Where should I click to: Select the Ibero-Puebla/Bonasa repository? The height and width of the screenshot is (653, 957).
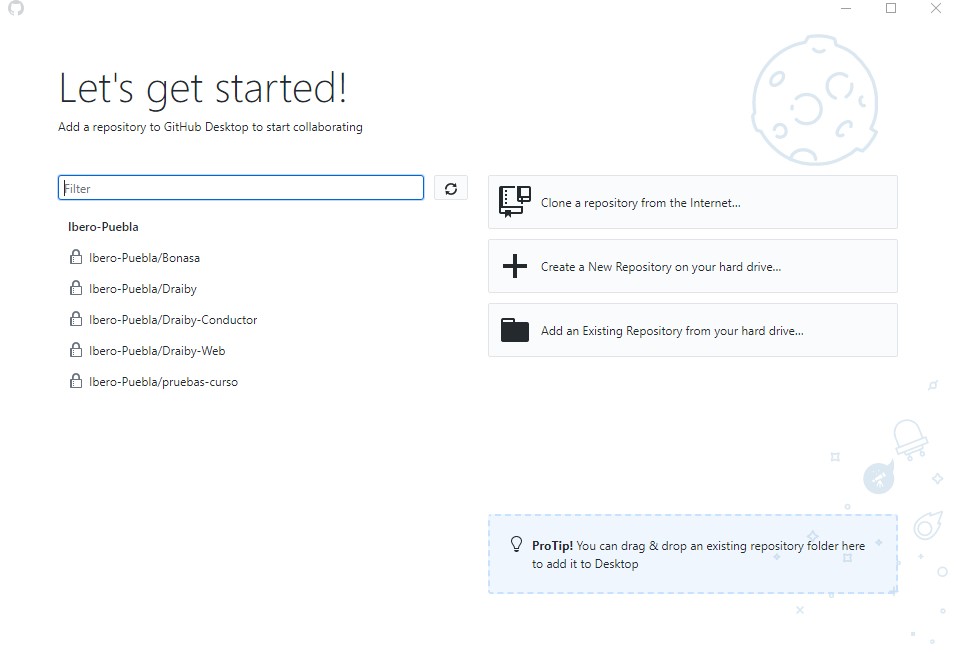coord(262,258)
